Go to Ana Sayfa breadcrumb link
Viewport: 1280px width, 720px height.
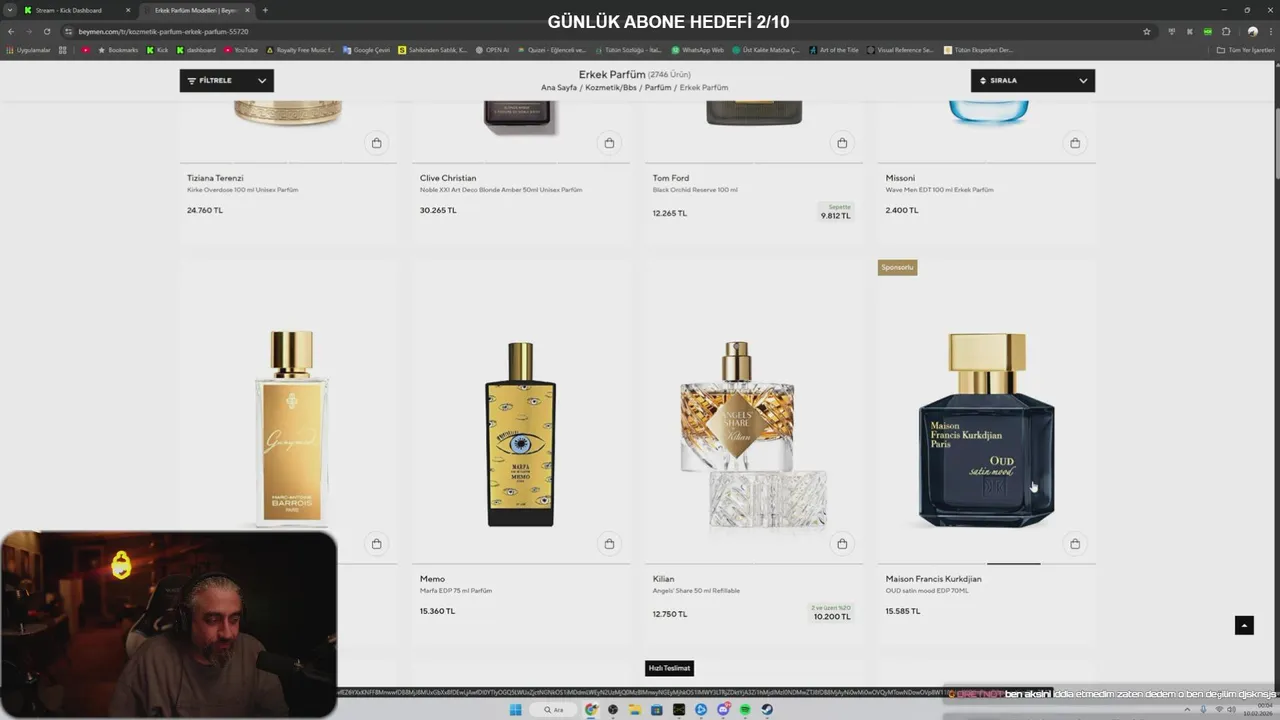click(559, 88)
